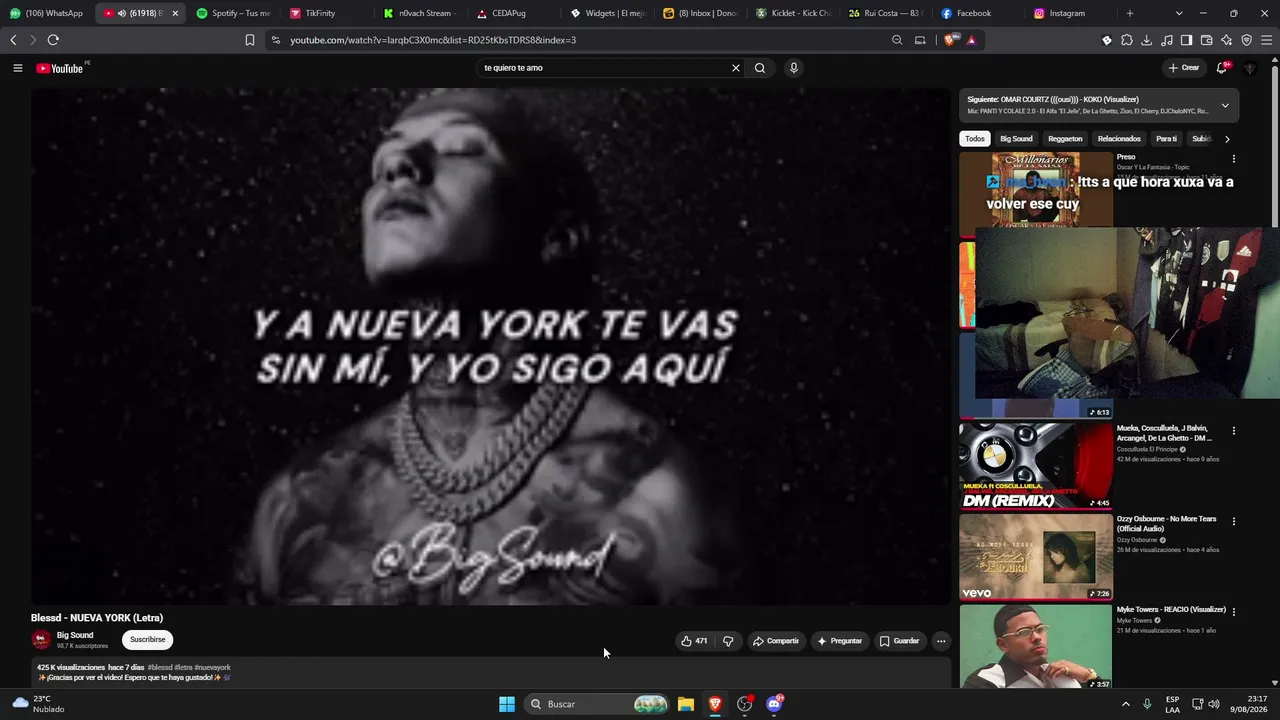Clear the YouTube search box text
The height and width of the screenshot is (720, 1280).
point(736,68)
